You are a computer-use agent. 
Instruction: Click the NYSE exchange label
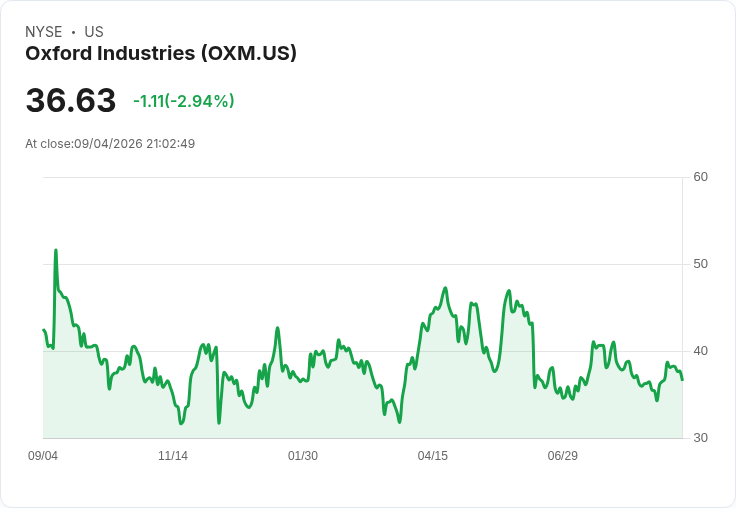44,32
